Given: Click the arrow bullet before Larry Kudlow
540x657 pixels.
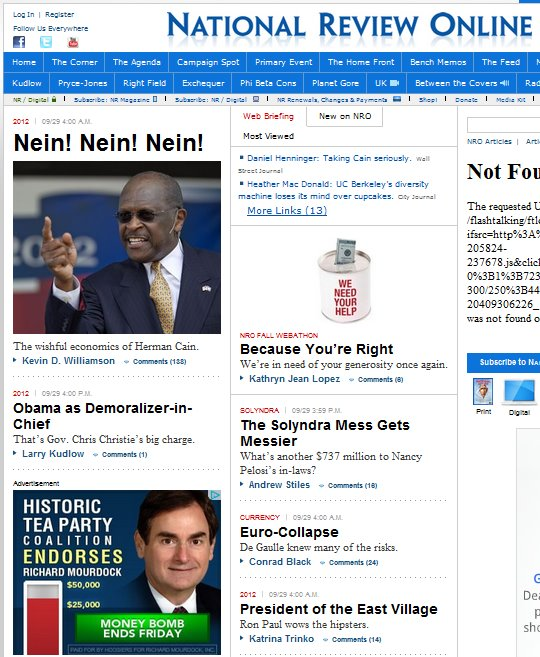Looking at the screenshot, I should point(15,453).
